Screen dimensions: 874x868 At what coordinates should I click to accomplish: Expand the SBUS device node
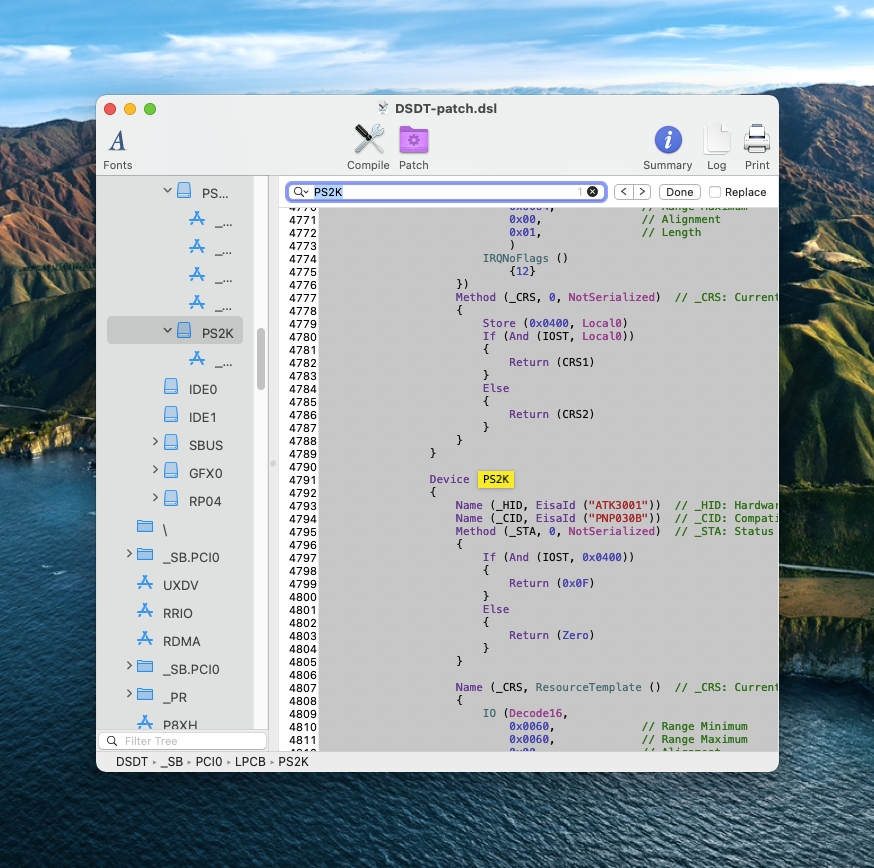[x=155, y=442]
